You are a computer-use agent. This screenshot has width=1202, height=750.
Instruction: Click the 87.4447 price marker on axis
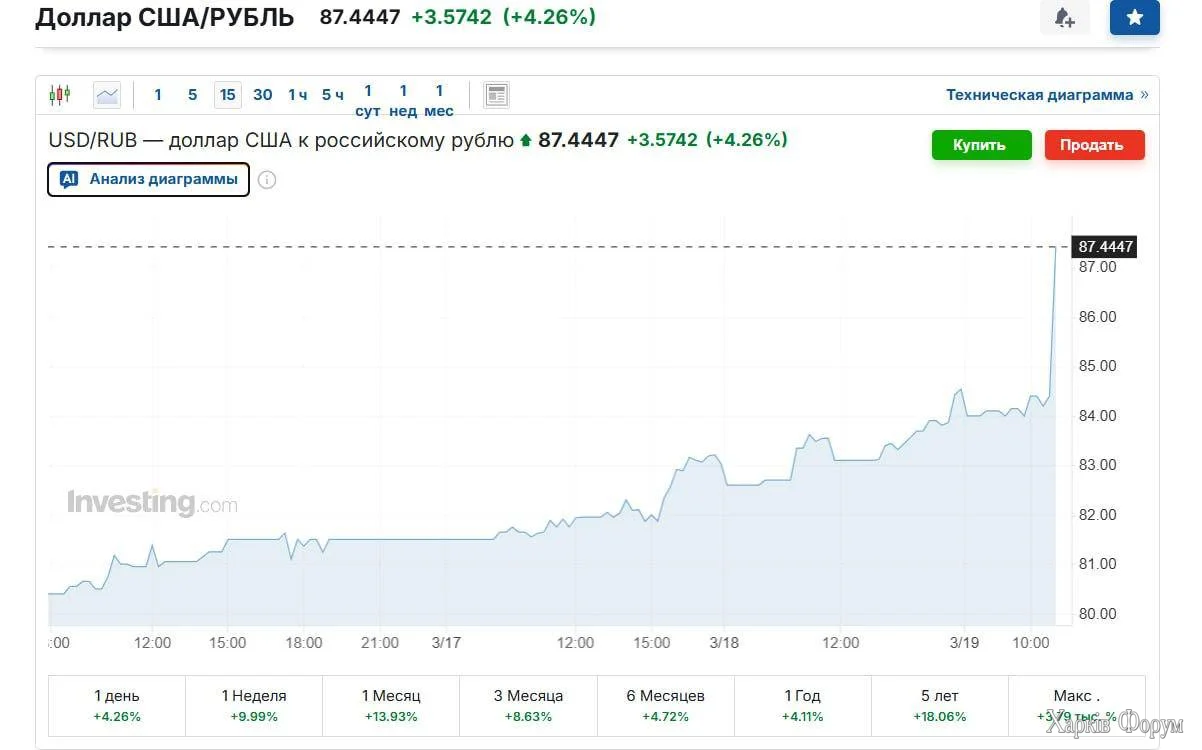[1106, 247]
